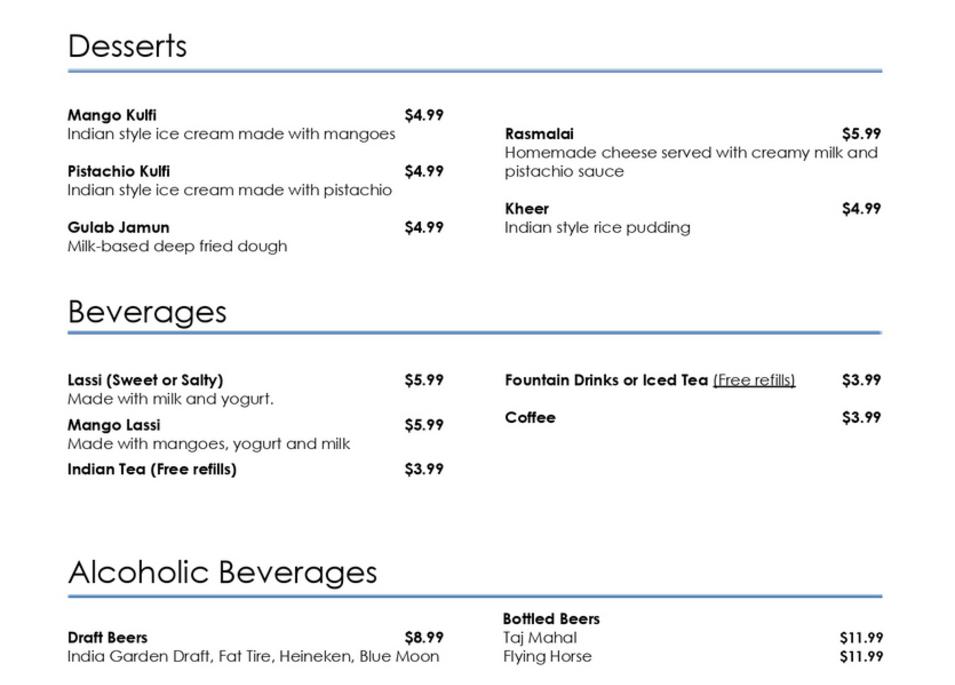Image resolution: width=955 pixels, height=685 pixels.
Task: Click the Beverages section heading
Action: (147, 312)
